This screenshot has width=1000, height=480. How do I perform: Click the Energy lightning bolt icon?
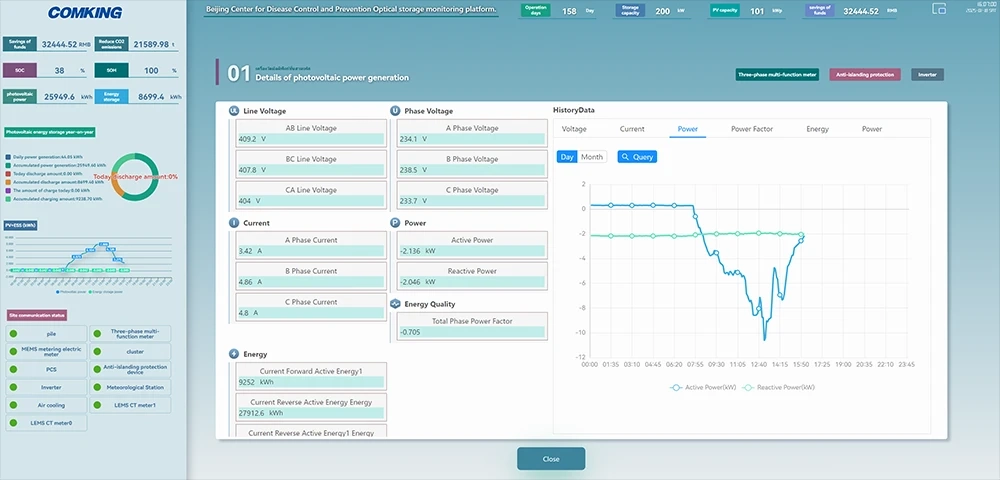pyautogui.click(x=235, y=354)
